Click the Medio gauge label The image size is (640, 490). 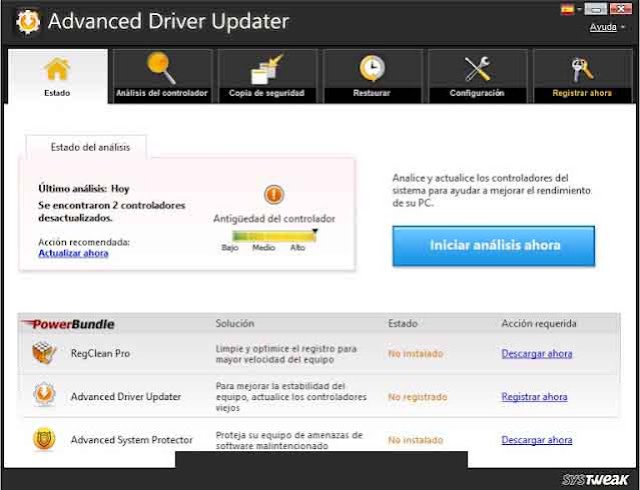(264, 247)
